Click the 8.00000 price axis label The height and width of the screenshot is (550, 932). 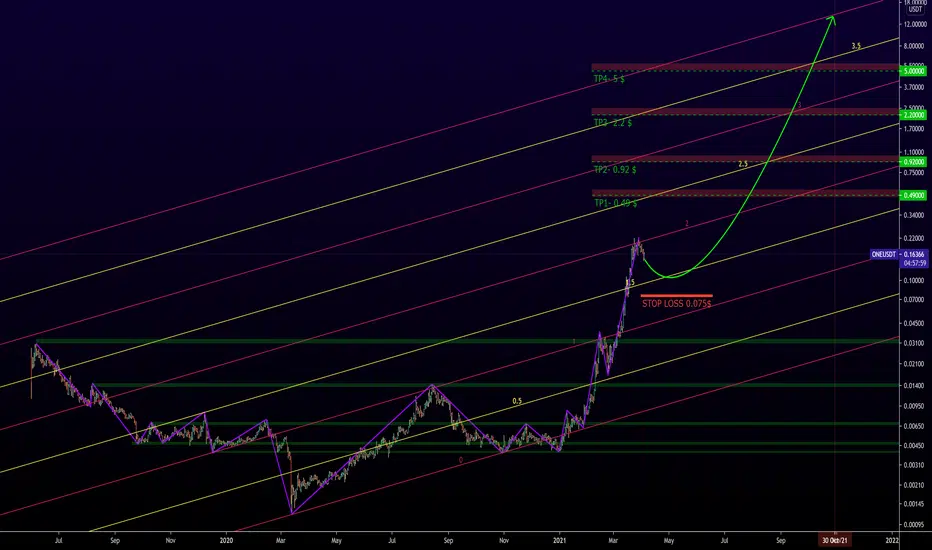click(915, 46)
